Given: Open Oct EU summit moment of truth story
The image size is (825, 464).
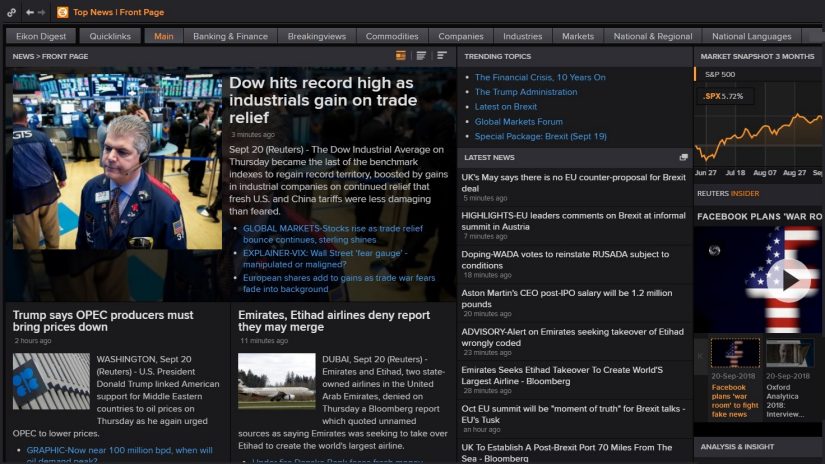Looking at the screenshot, I should [x=574, y=414].
